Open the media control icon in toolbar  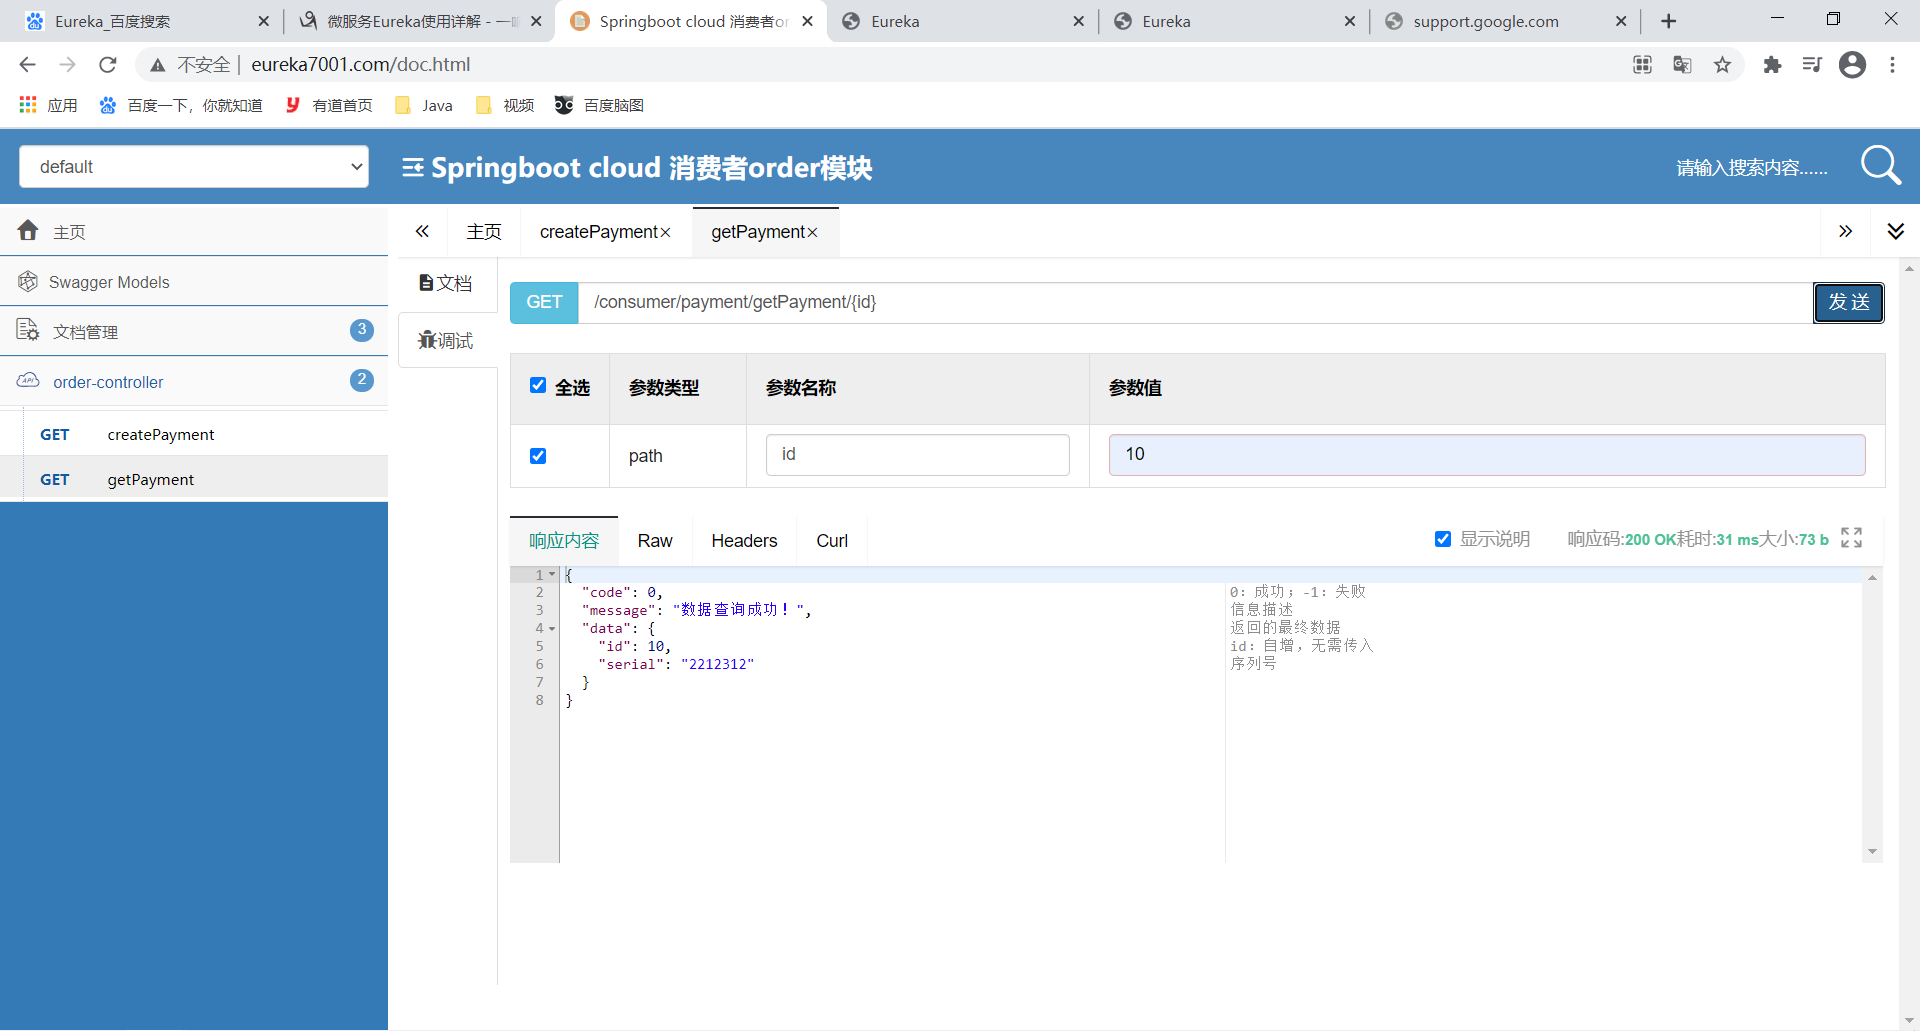pyautogui.click(x=1812, y=65)
